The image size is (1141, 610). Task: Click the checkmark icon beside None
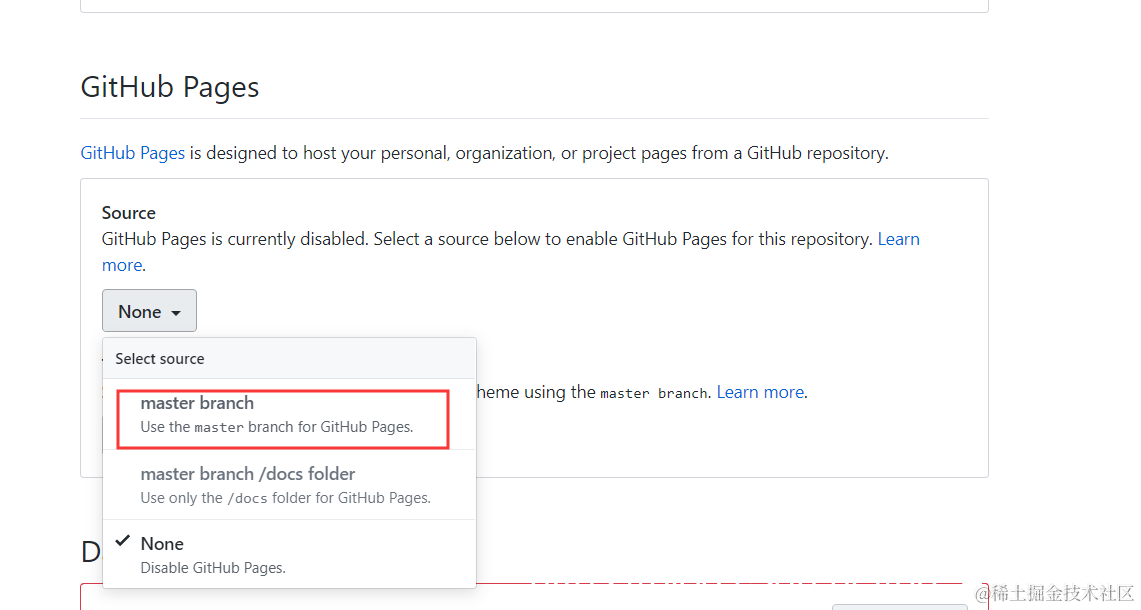point(123,541)
